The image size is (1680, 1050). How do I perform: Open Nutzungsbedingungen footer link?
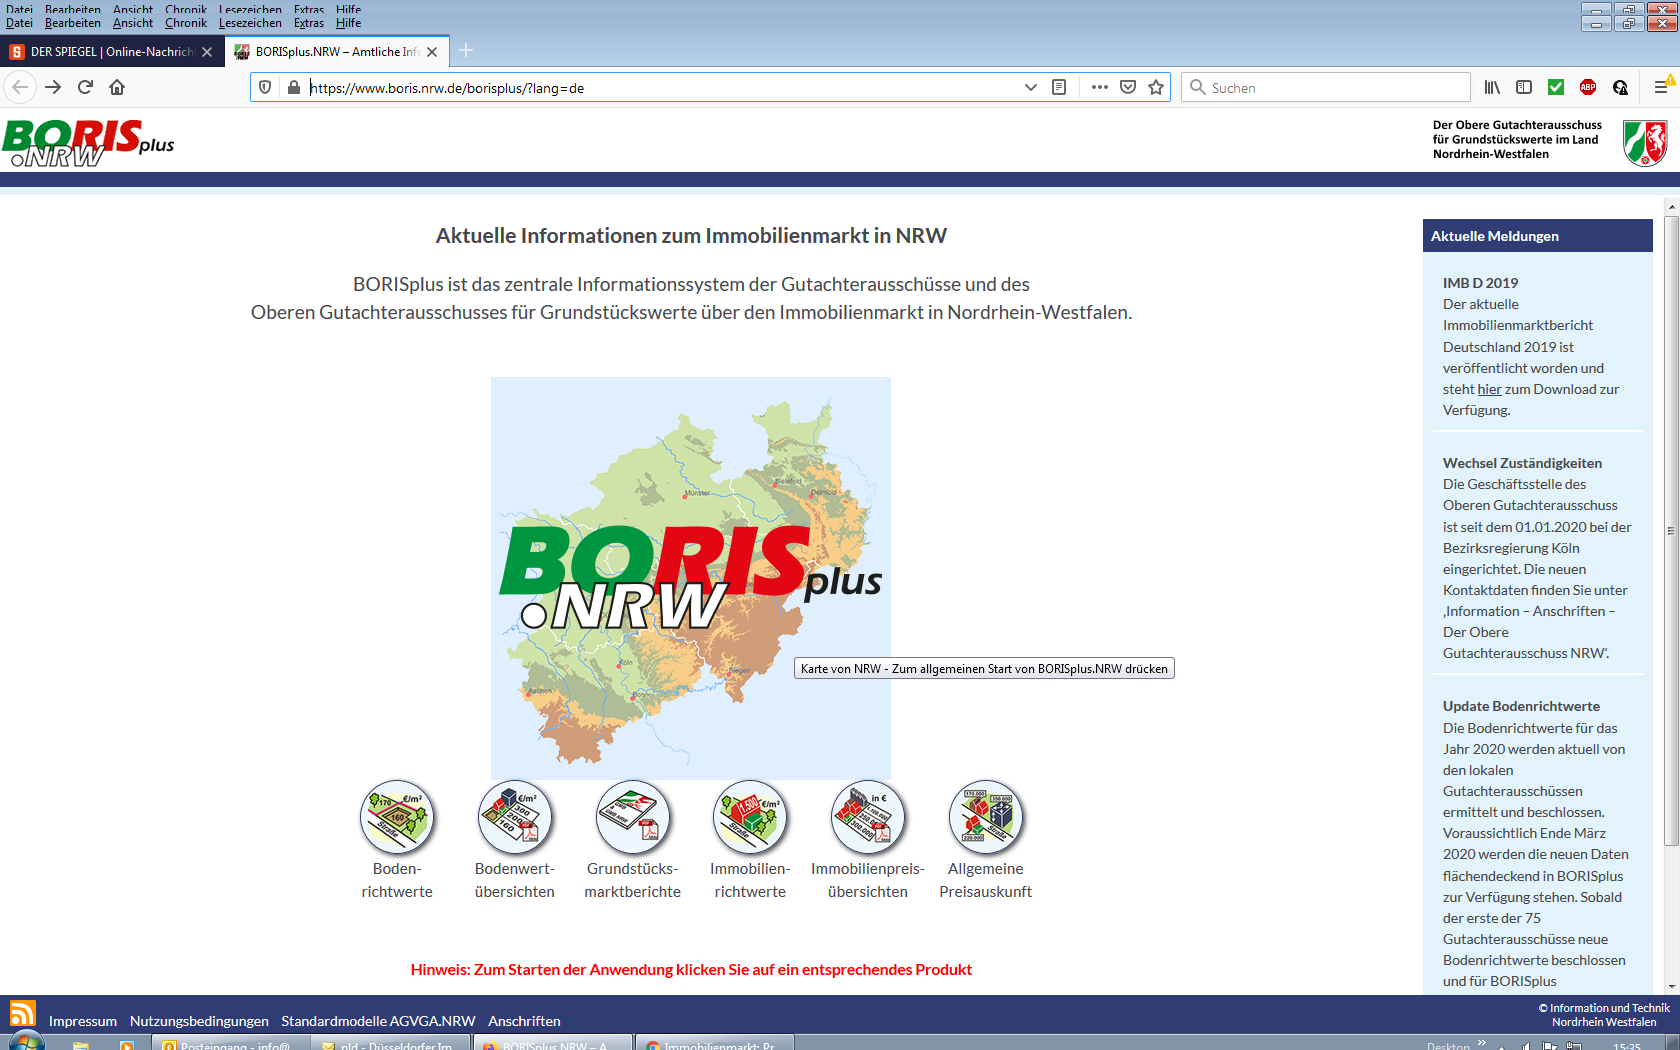click(x=199, y=1021)
